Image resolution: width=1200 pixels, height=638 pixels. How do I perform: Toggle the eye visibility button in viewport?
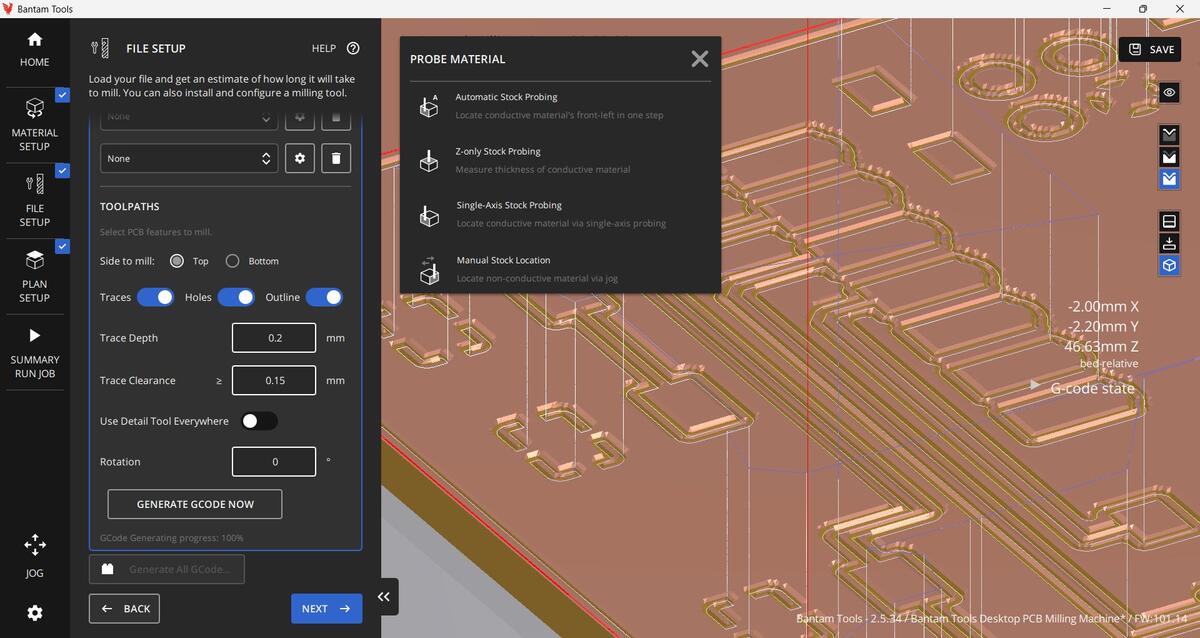pos(1169,93)
